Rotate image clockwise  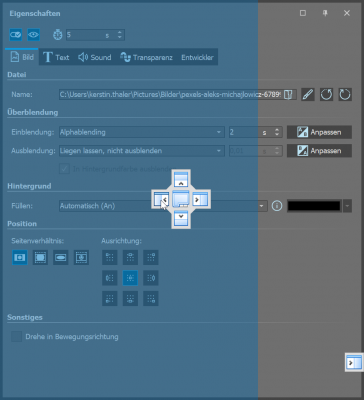tap(345, 95)
